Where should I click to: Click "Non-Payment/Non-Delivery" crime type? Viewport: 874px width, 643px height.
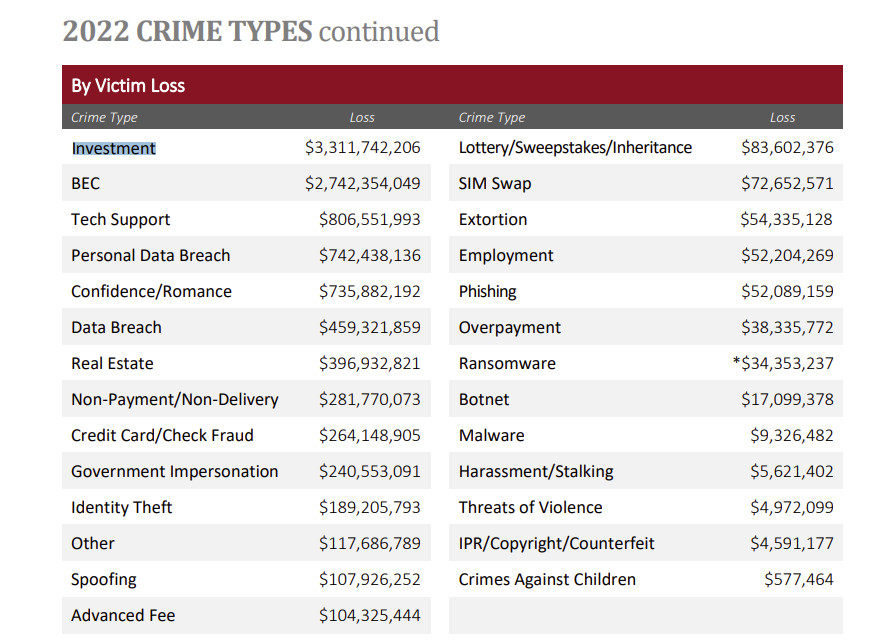coord(174,400)
